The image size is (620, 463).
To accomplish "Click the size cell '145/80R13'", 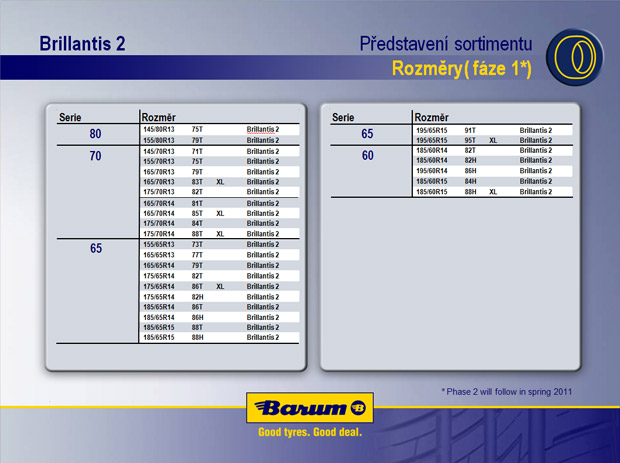I will 159,129.
